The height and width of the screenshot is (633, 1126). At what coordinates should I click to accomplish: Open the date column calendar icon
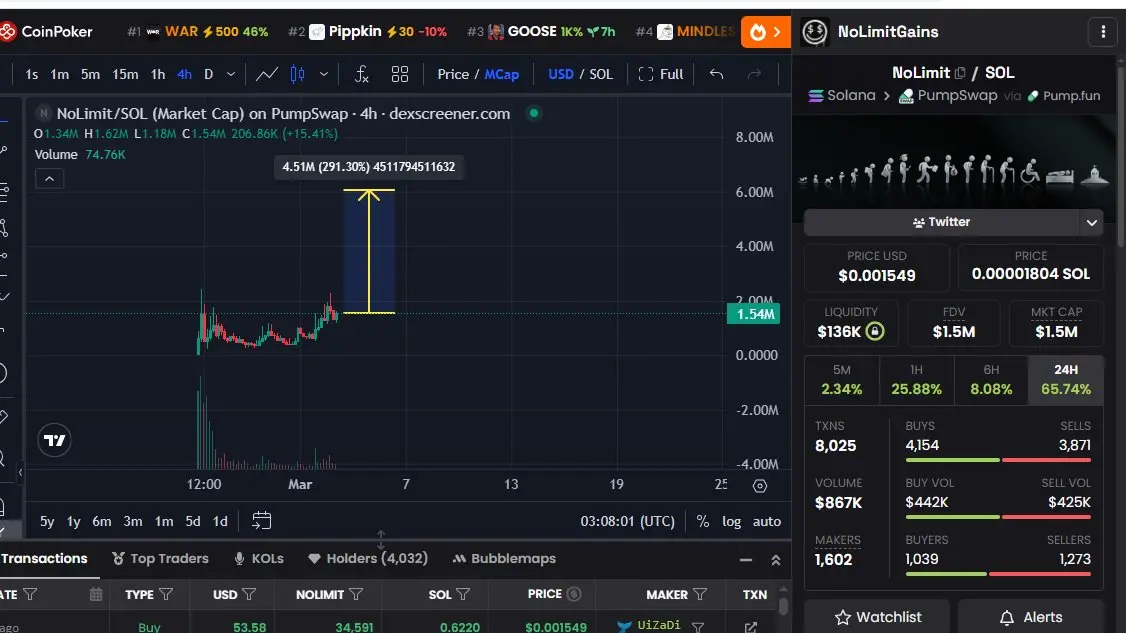tap(96, 594)
